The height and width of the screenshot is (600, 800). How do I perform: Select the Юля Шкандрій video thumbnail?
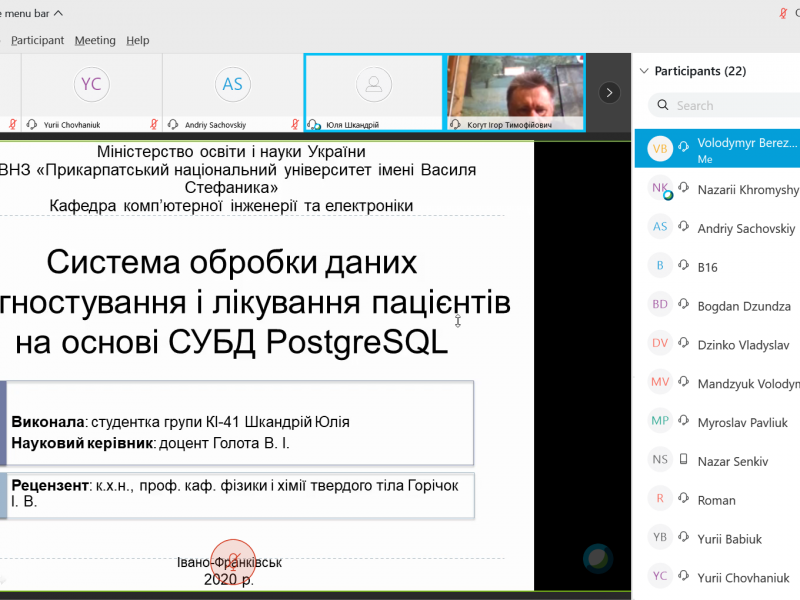tap(373, 92)
